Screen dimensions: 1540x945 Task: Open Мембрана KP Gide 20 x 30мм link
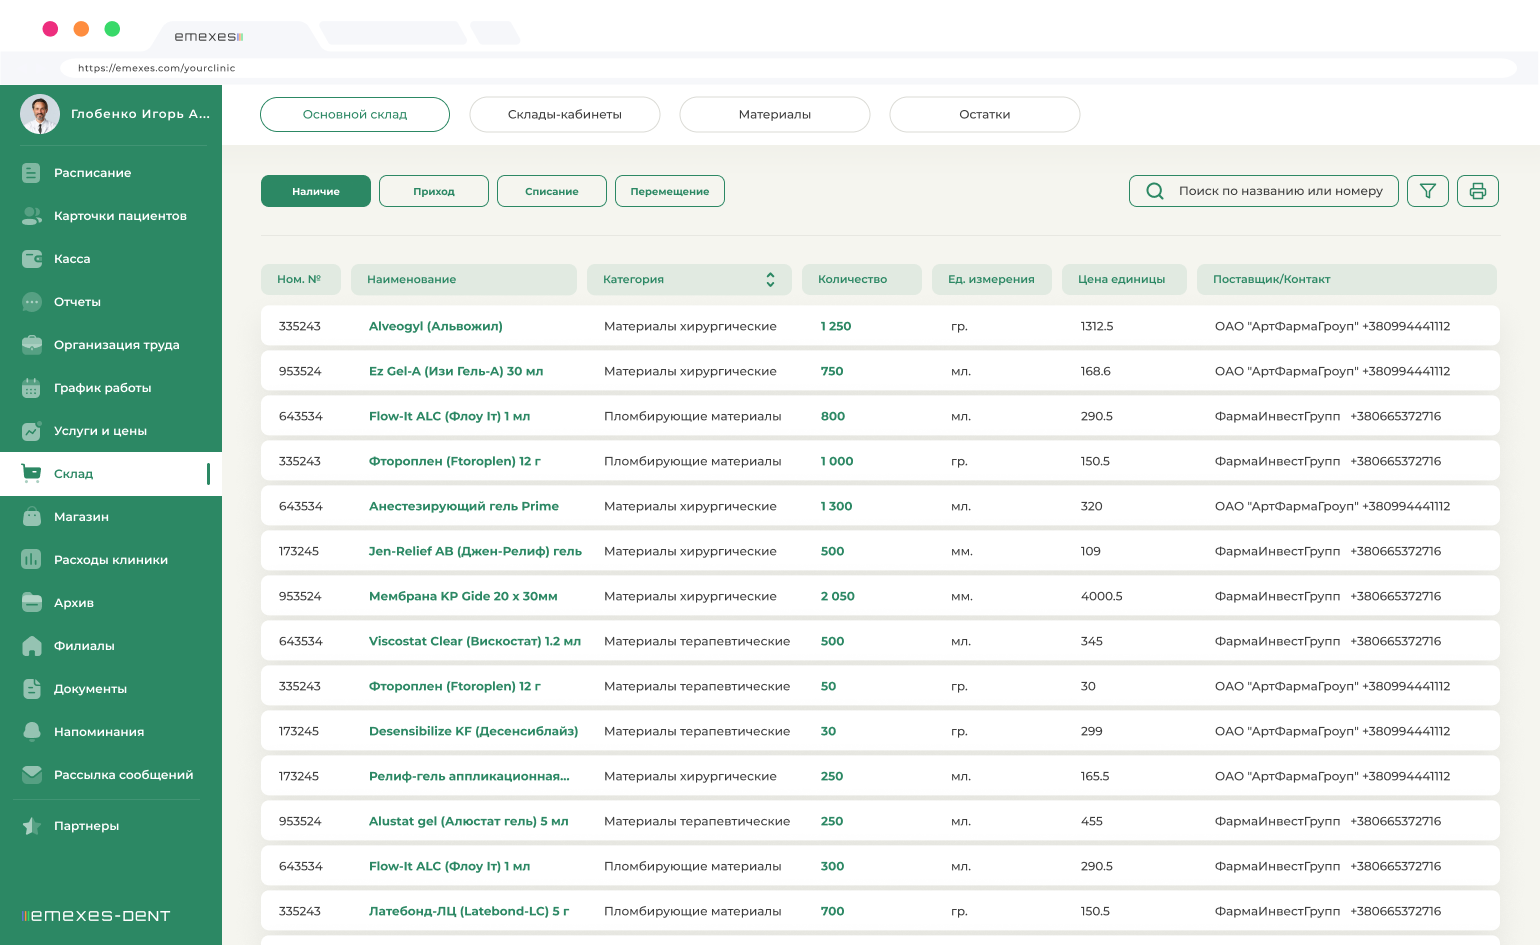pos(463,596)
